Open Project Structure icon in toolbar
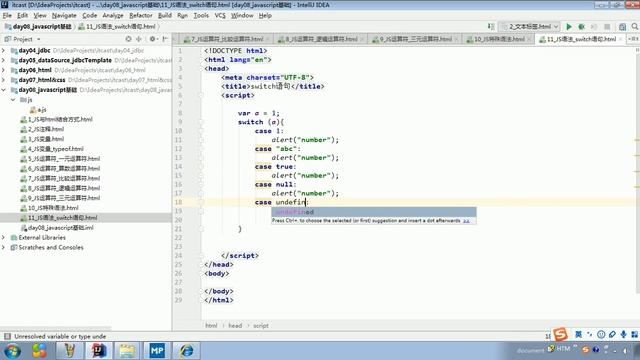 (x=622, y=27)
